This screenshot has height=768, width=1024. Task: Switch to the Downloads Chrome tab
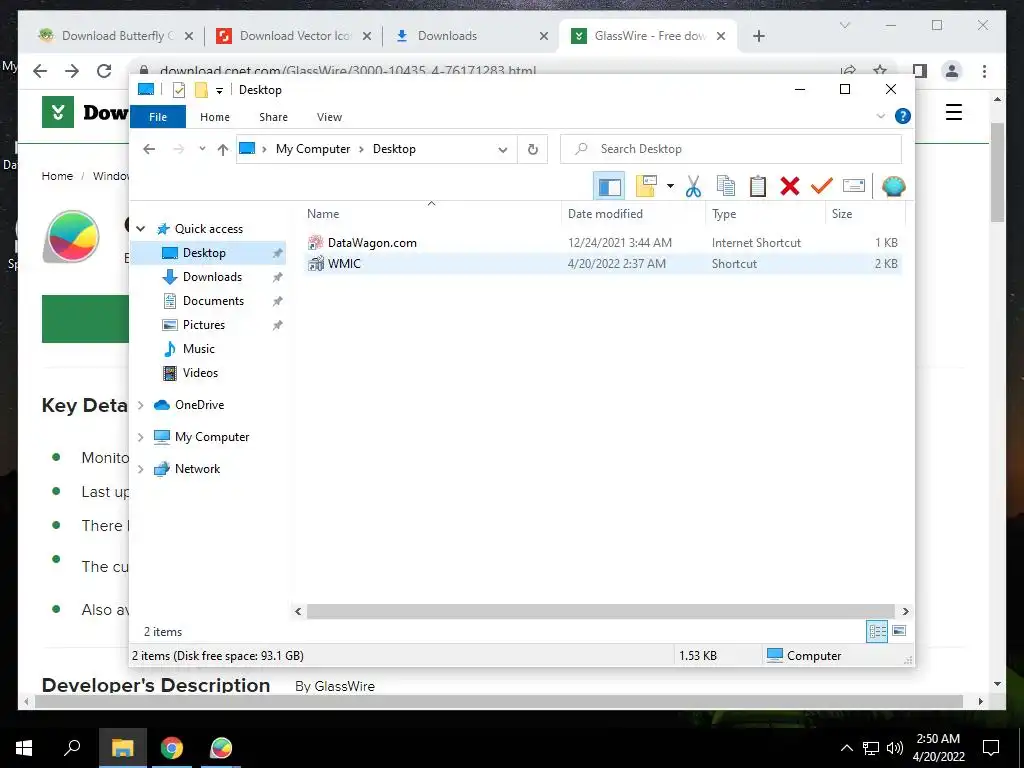470,36
